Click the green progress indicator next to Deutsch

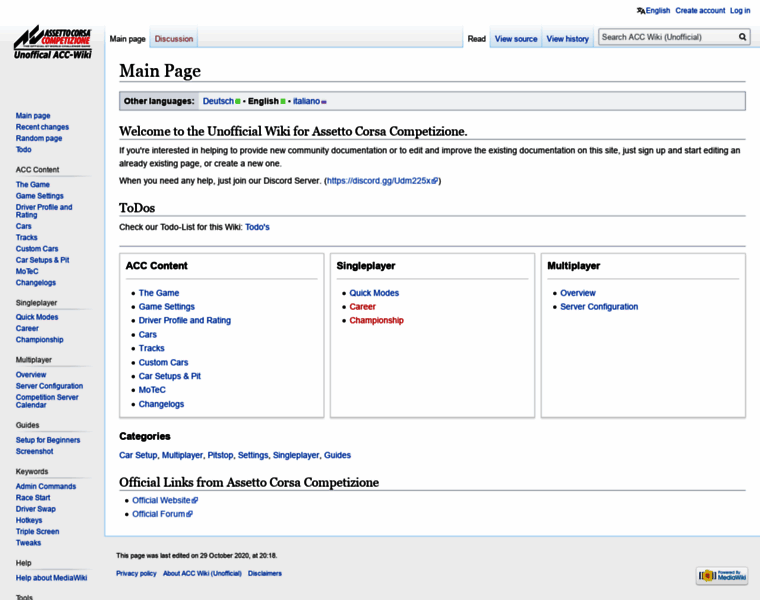click(x=238, y=102)
